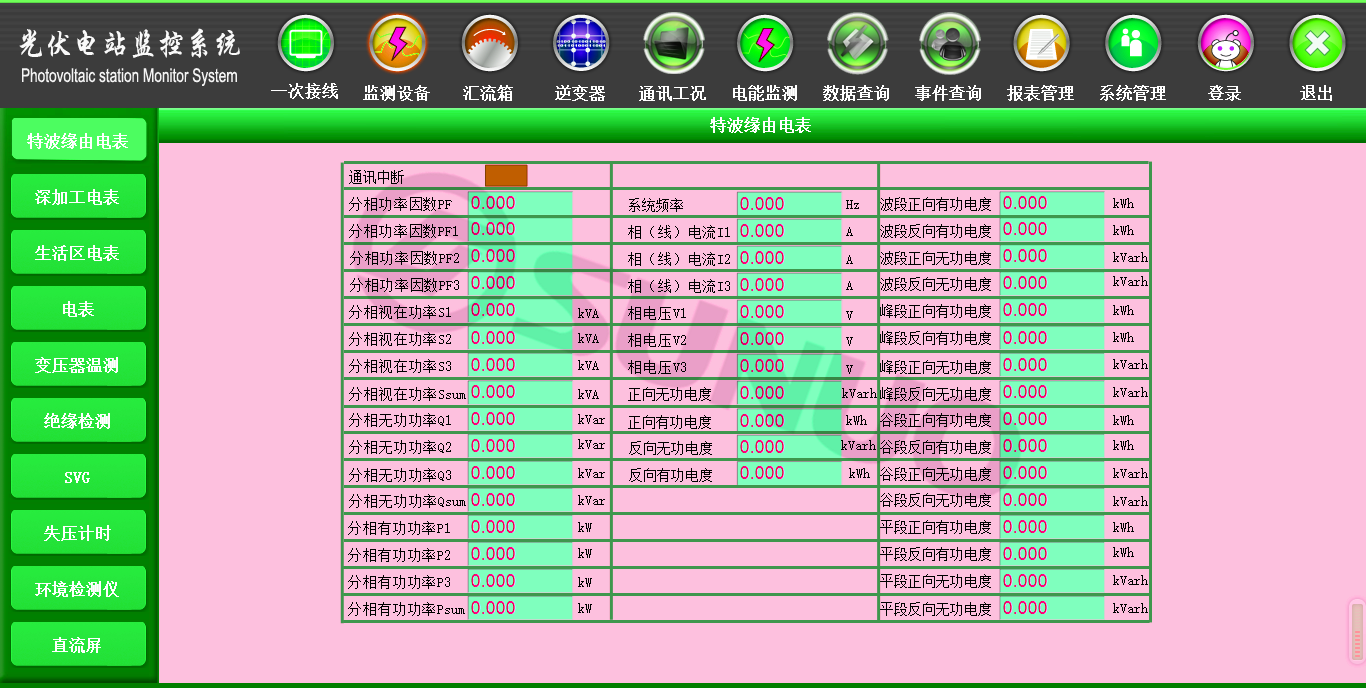Click the 监测设备 lightning icon
The image size is (1366, 688).
point(397,45)
